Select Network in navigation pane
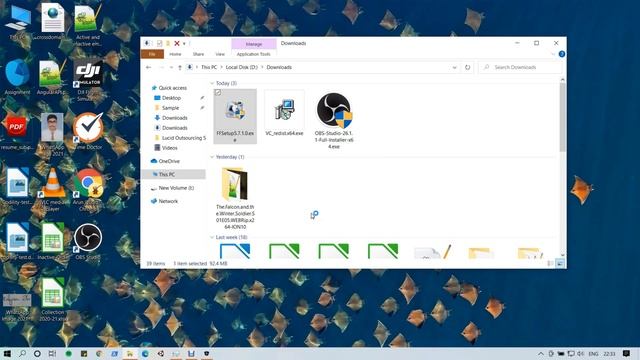This screenshot has height=360, width=640. click(168, 201)
